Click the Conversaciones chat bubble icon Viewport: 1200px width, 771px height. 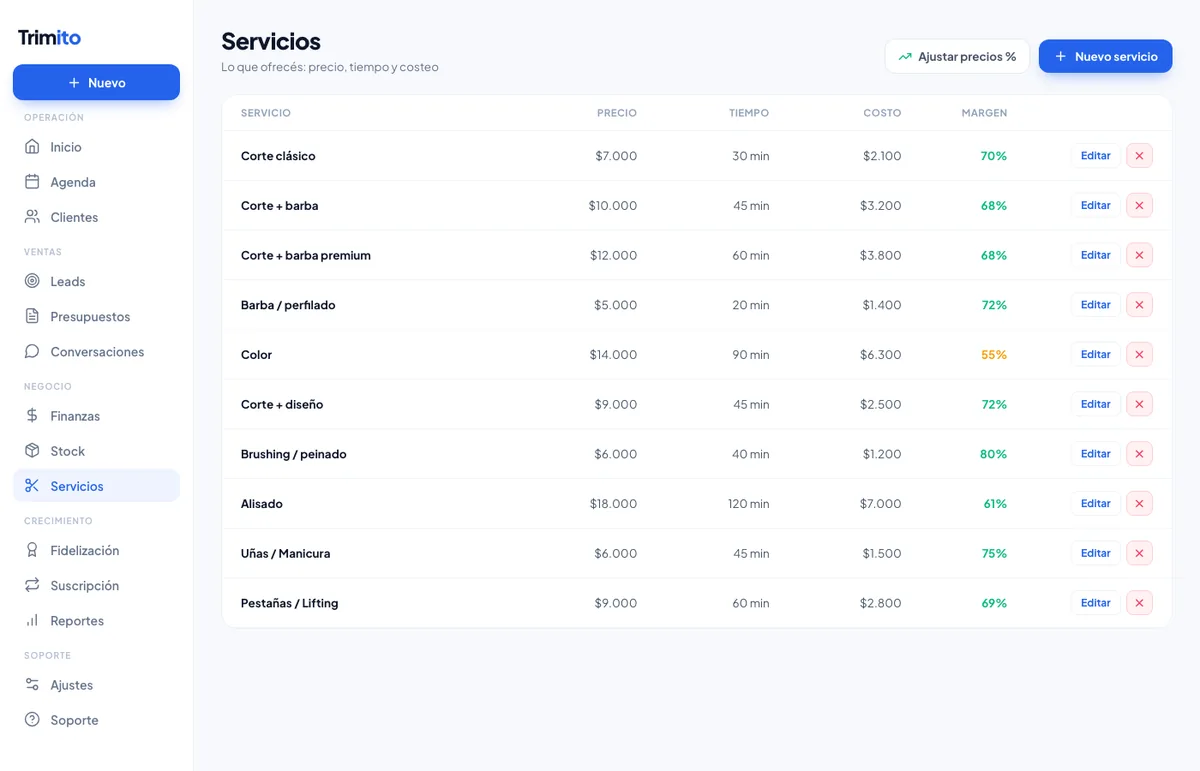(x=32, y=351)
